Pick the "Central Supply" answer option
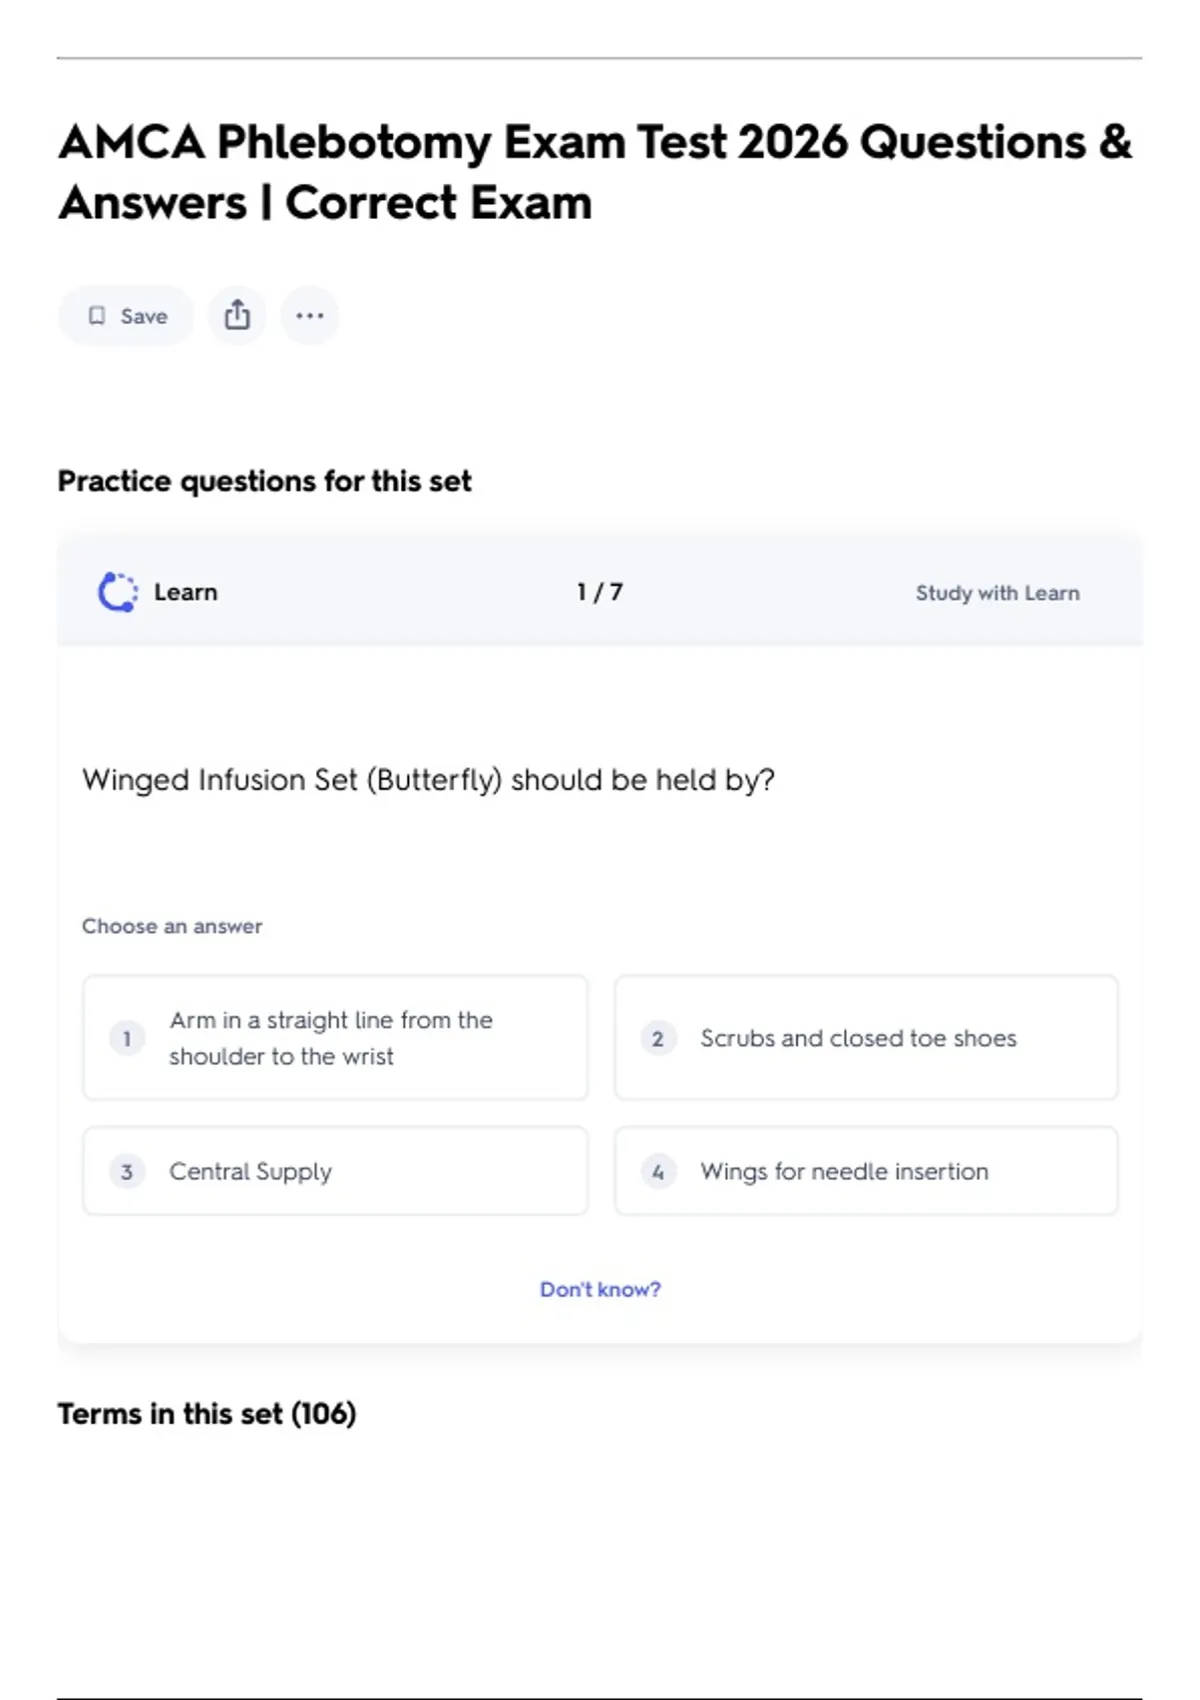Screen dimensions: 1200x1700 250,1171
